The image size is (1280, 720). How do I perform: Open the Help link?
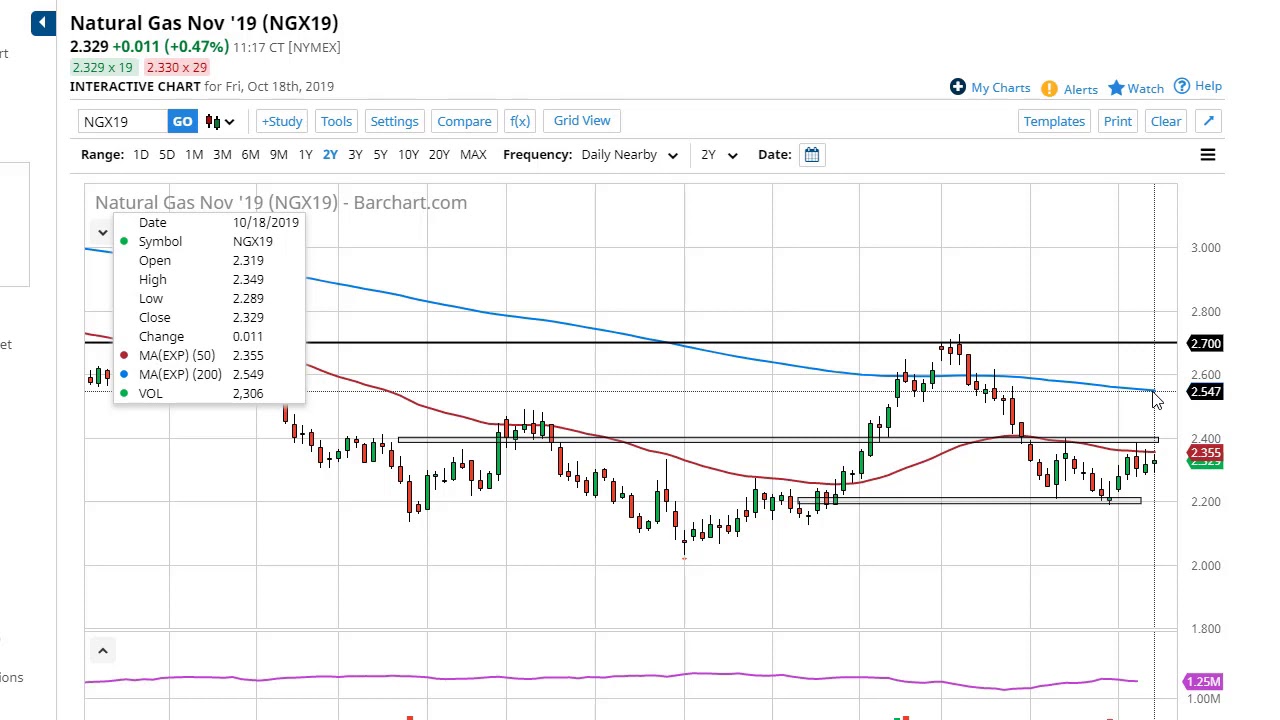(1208, 87)
